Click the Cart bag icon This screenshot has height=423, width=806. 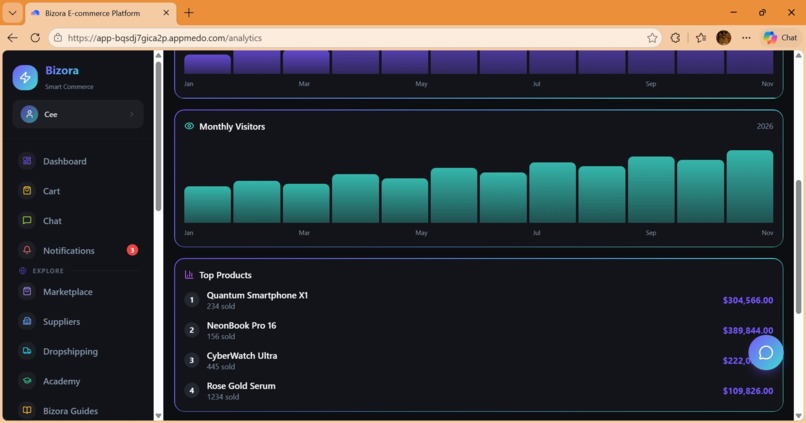point(27,191)
